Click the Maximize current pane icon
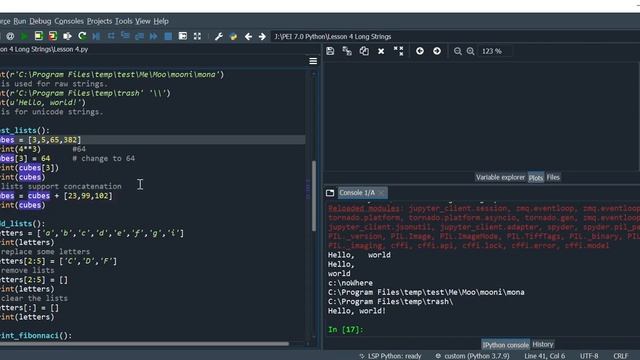Screen dimensions: 640x360 183,36
